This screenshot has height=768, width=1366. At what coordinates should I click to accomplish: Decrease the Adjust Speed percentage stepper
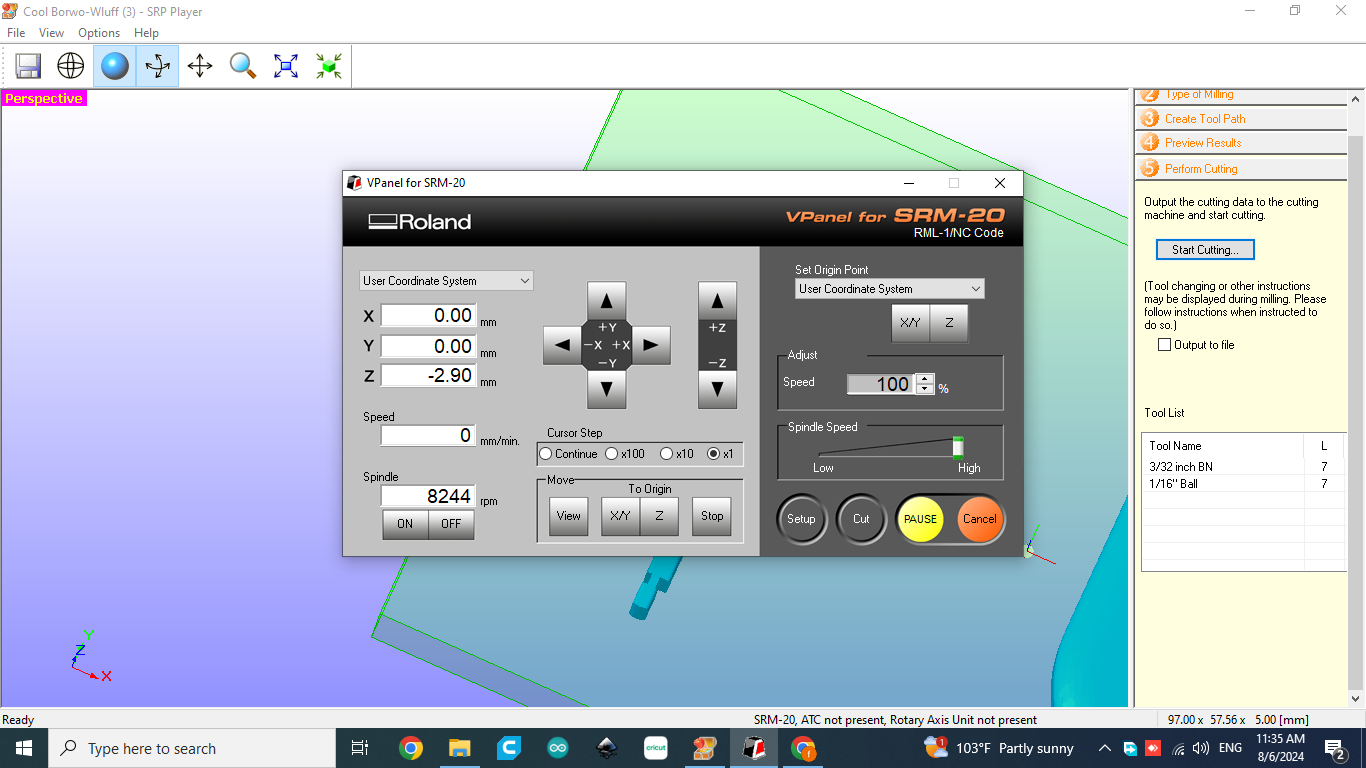(x=925, y=389)
